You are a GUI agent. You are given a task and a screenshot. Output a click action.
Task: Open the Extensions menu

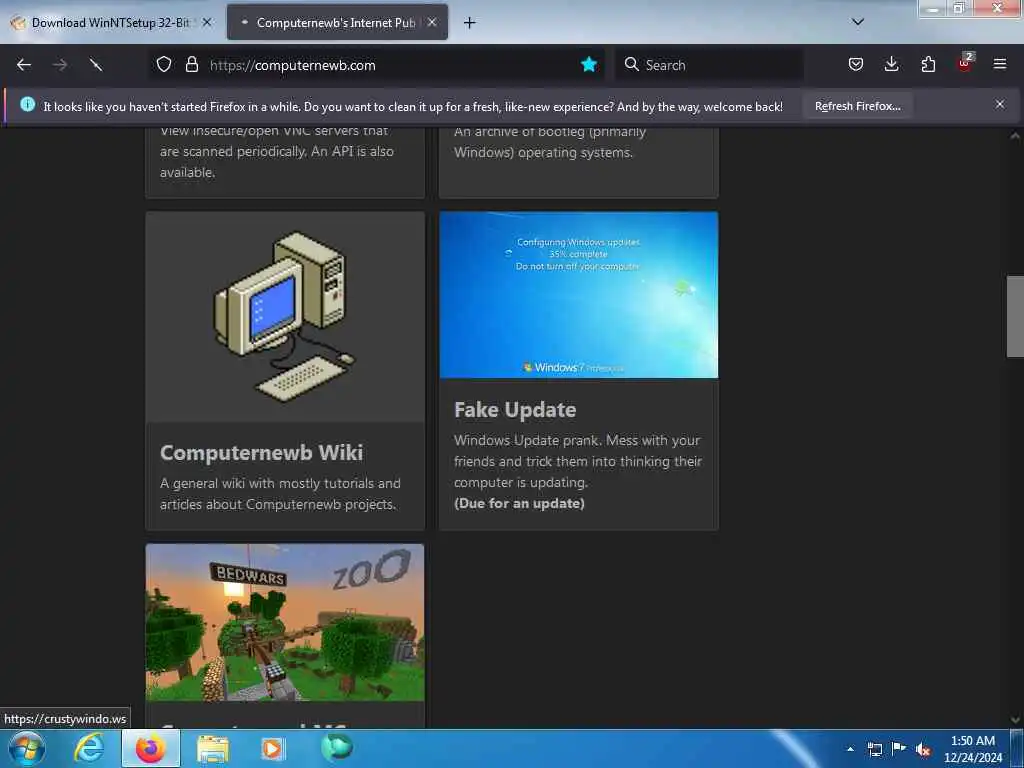[928, 65]
